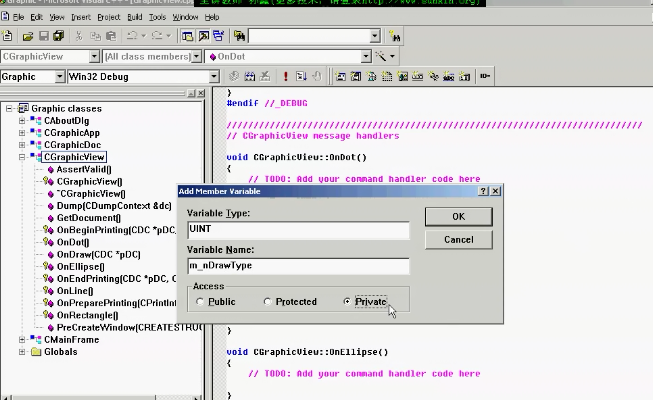Click the Open file folder icon
Image resolution: width=653 pixels, height=400 pixels.
coord(28,36)
